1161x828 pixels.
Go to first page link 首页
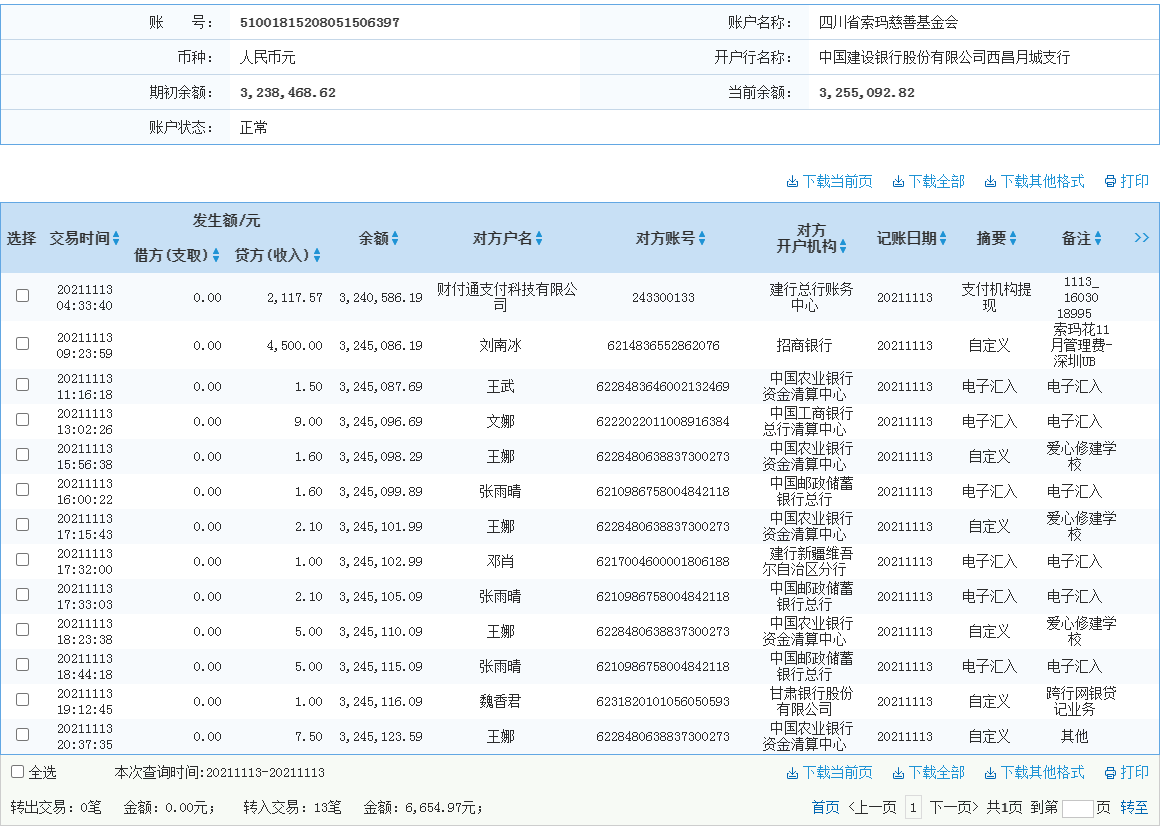point(825,807)
